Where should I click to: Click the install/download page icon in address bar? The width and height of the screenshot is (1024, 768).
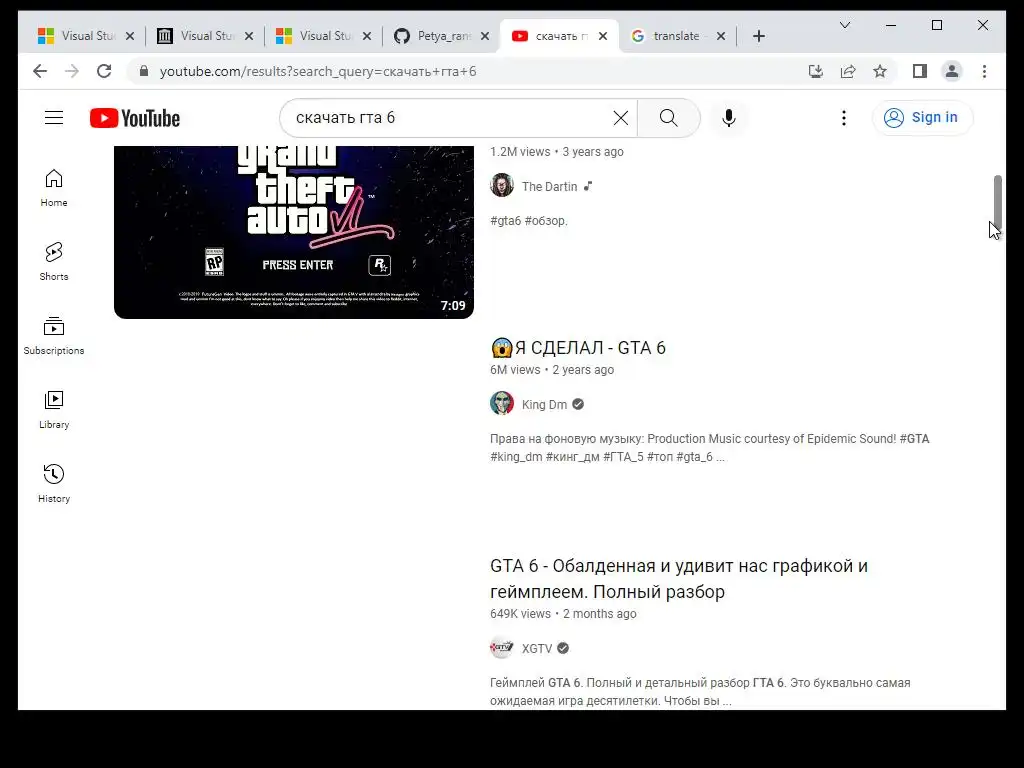(816, 71)
